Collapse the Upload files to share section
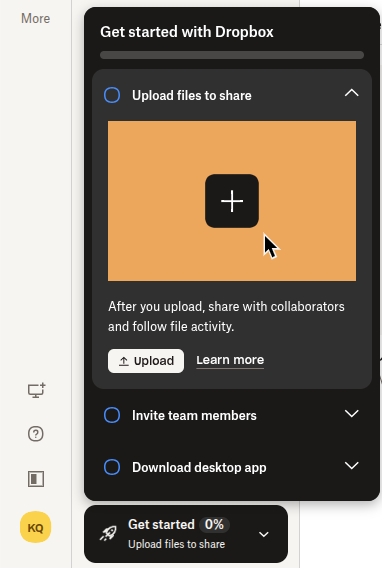The height and width of the screenshot is (568, 382). (x=352, y=93)
